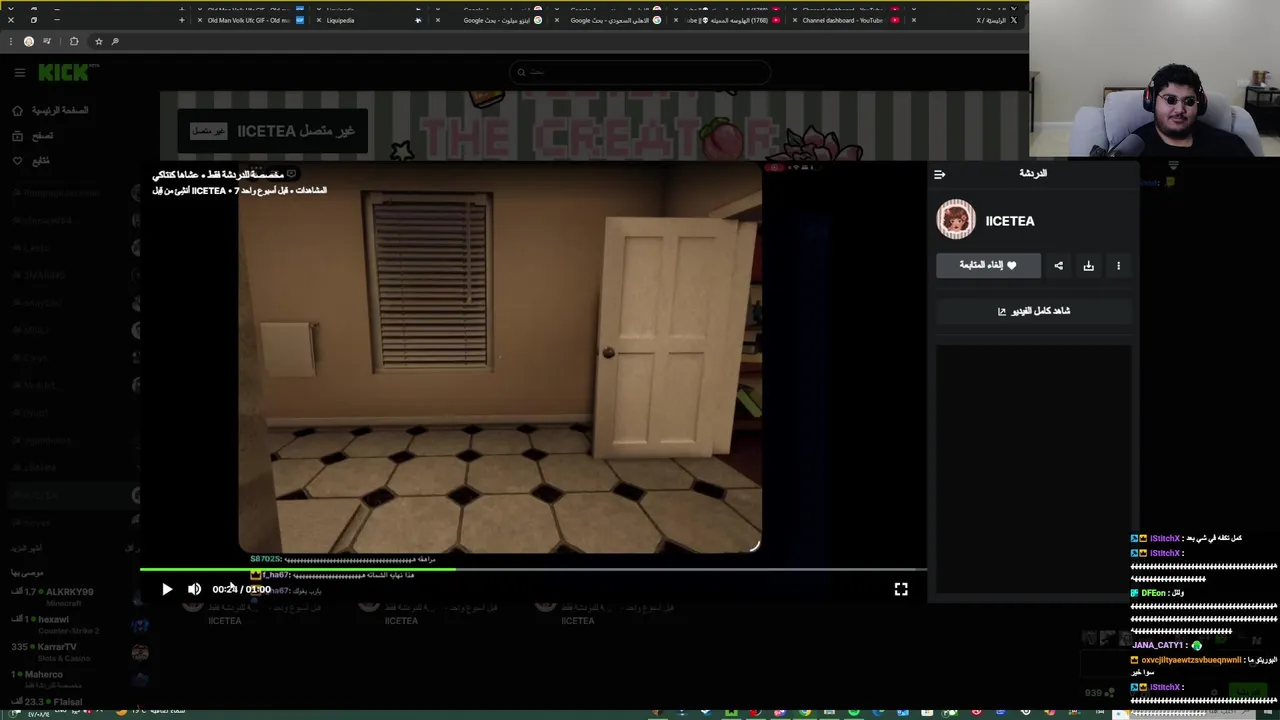Click the unfollow button with the heart
This screenshot has height=720, width=1280.
[x=988, y=265]
